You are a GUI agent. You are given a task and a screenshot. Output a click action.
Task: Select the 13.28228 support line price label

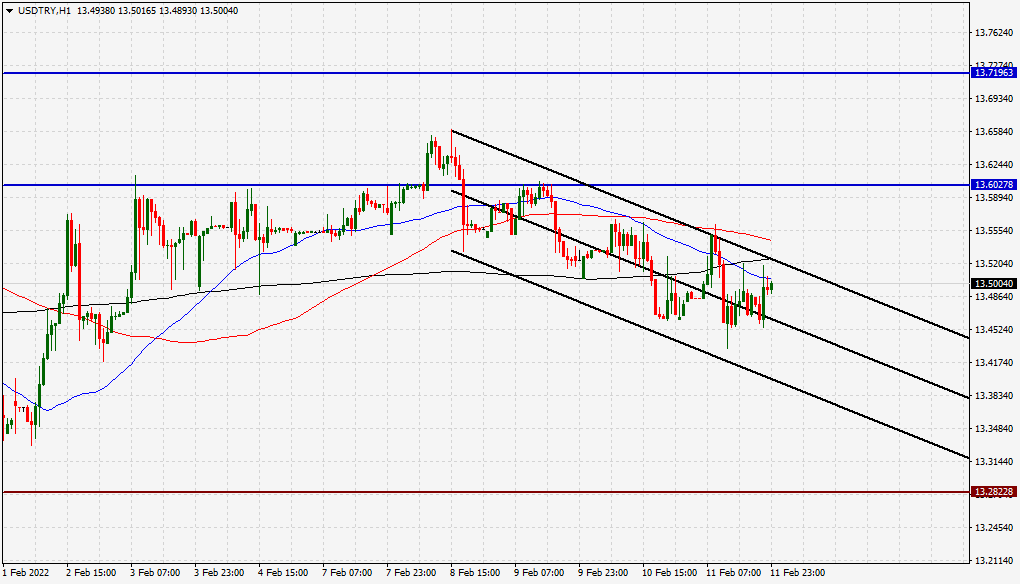point(993,492)
